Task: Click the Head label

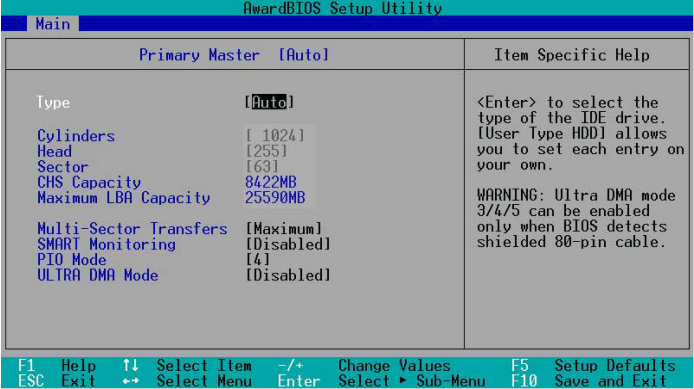Action: click(x=54, y=151)
